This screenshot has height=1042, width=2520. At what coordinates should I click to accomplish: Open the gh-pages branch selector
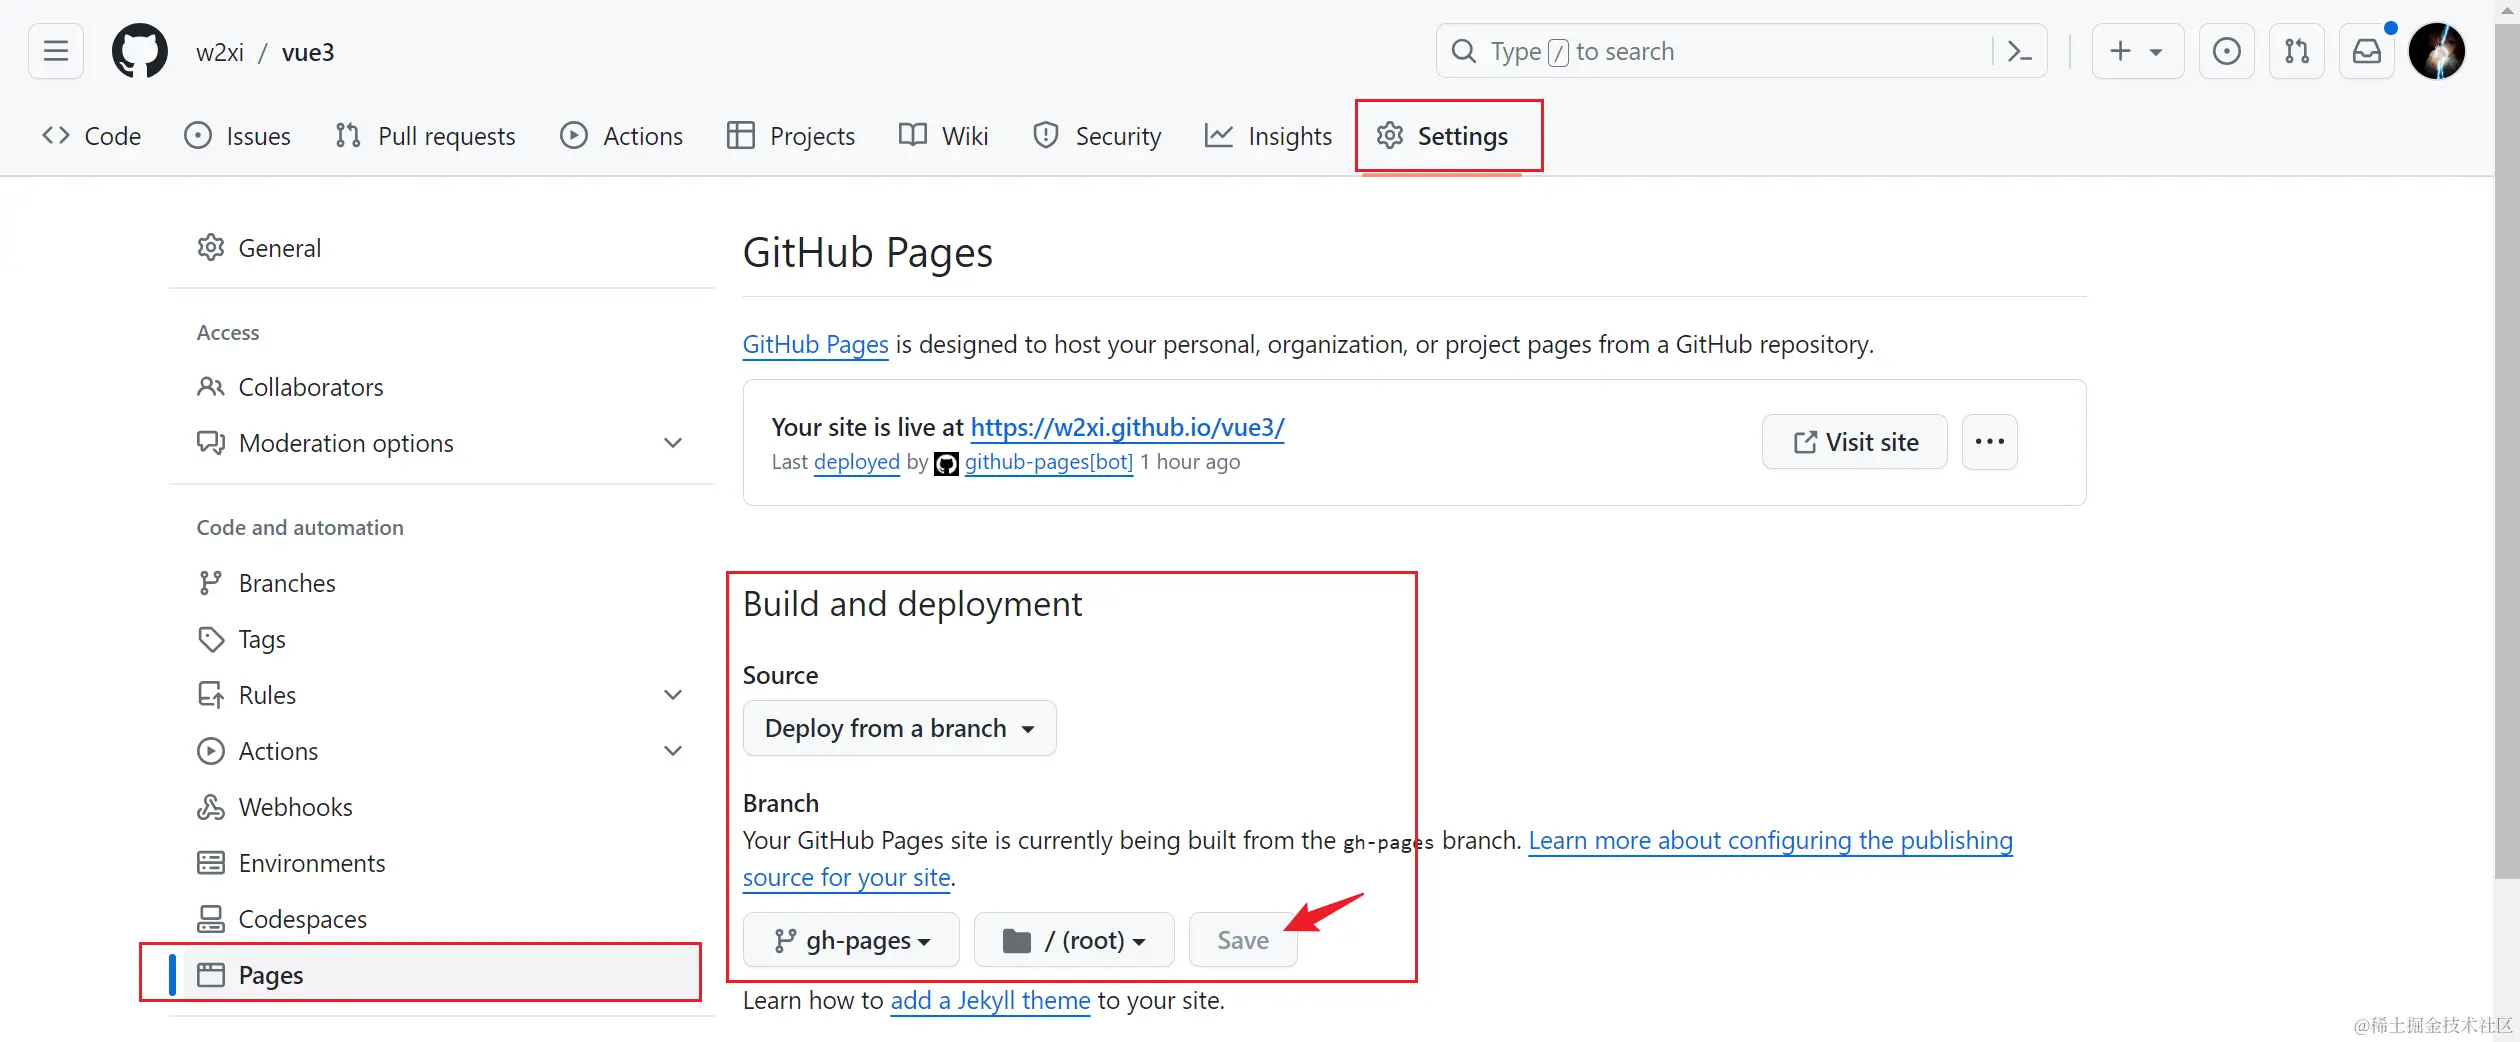[x=852, y=940]
